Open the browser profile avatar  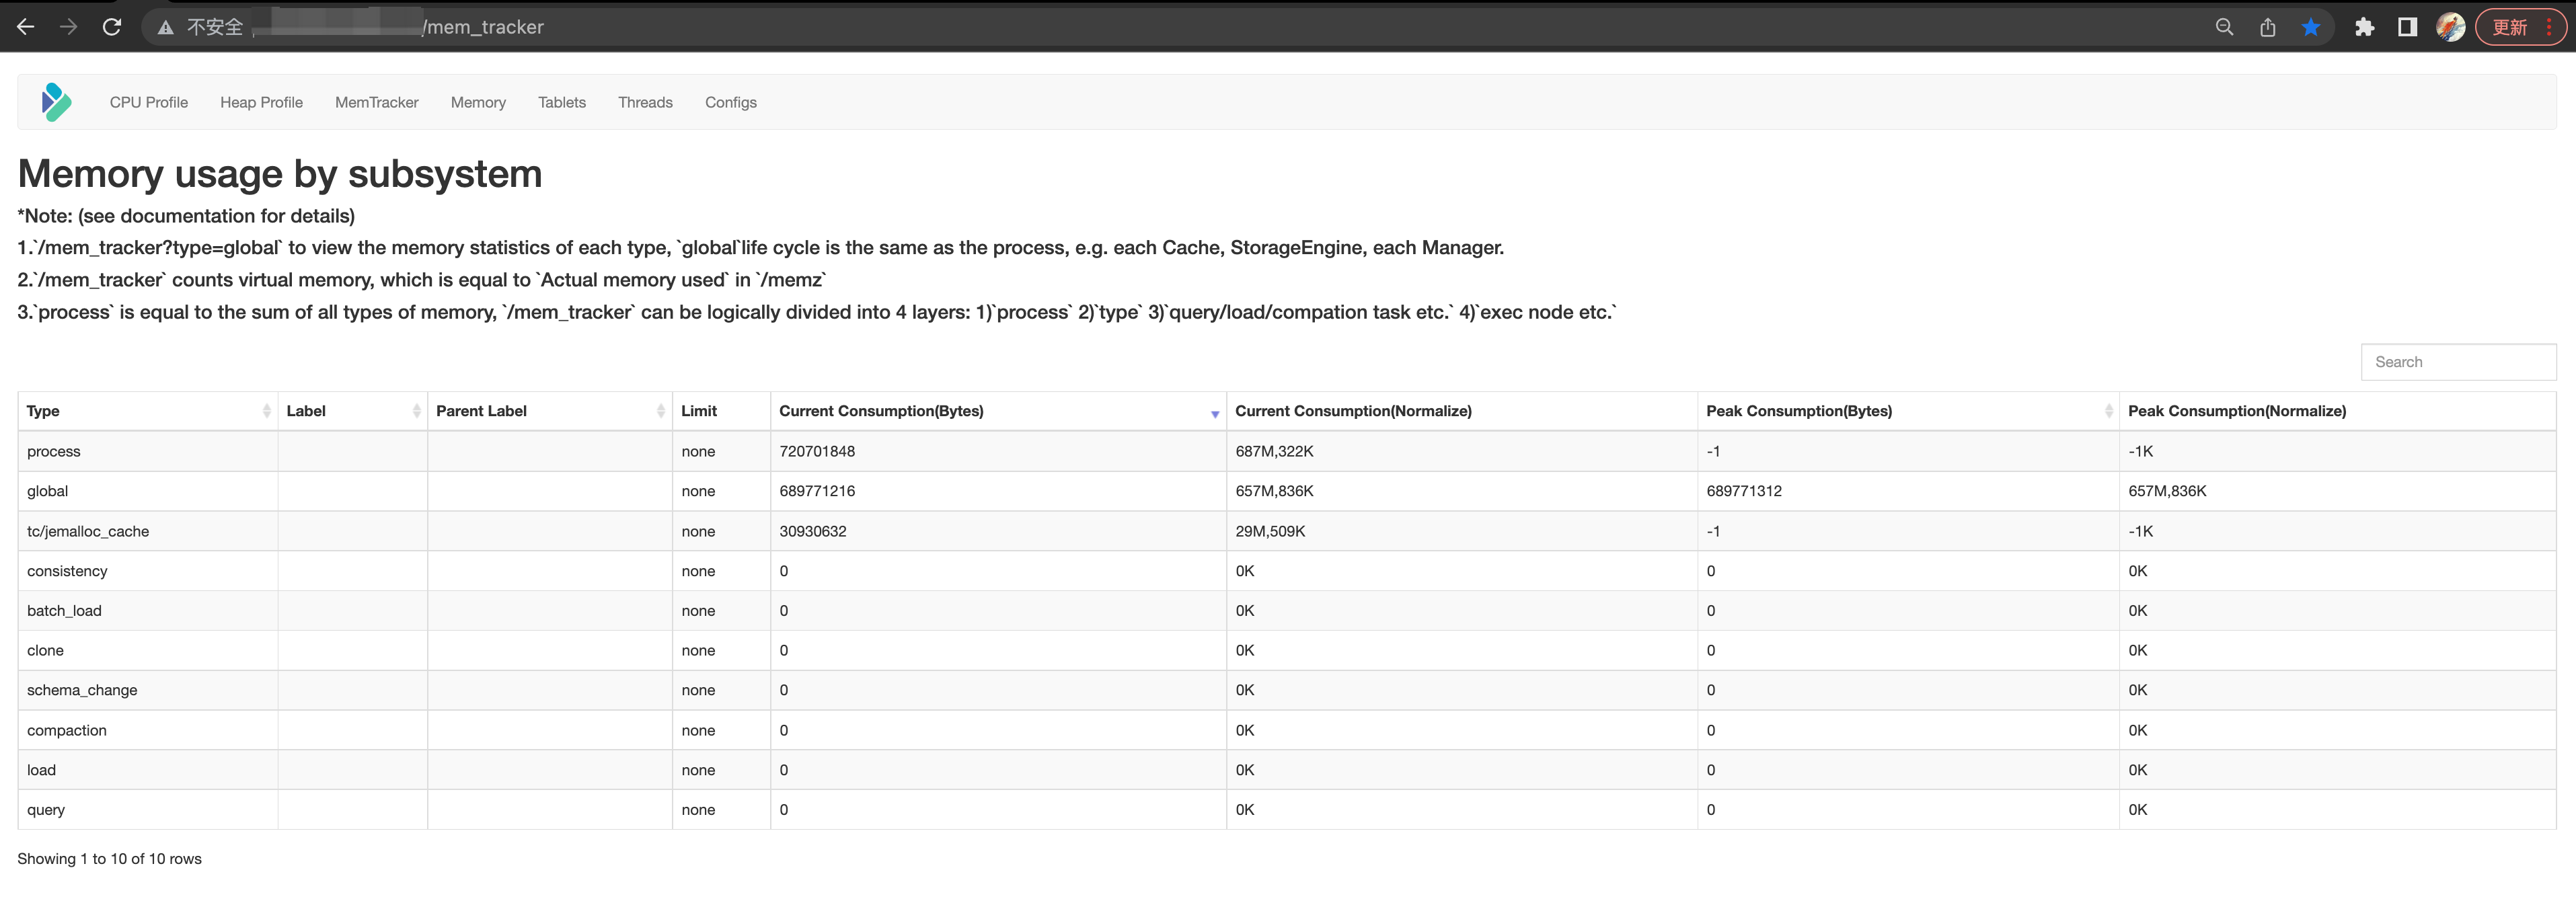[2450, 27]
